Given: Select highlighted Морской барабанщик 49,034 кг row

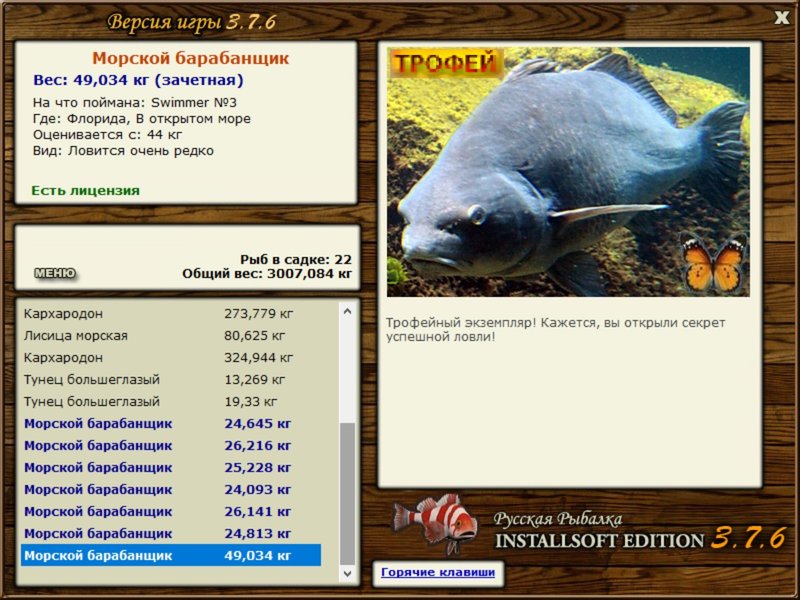Looking at the screenshot, I should [171, 555].
